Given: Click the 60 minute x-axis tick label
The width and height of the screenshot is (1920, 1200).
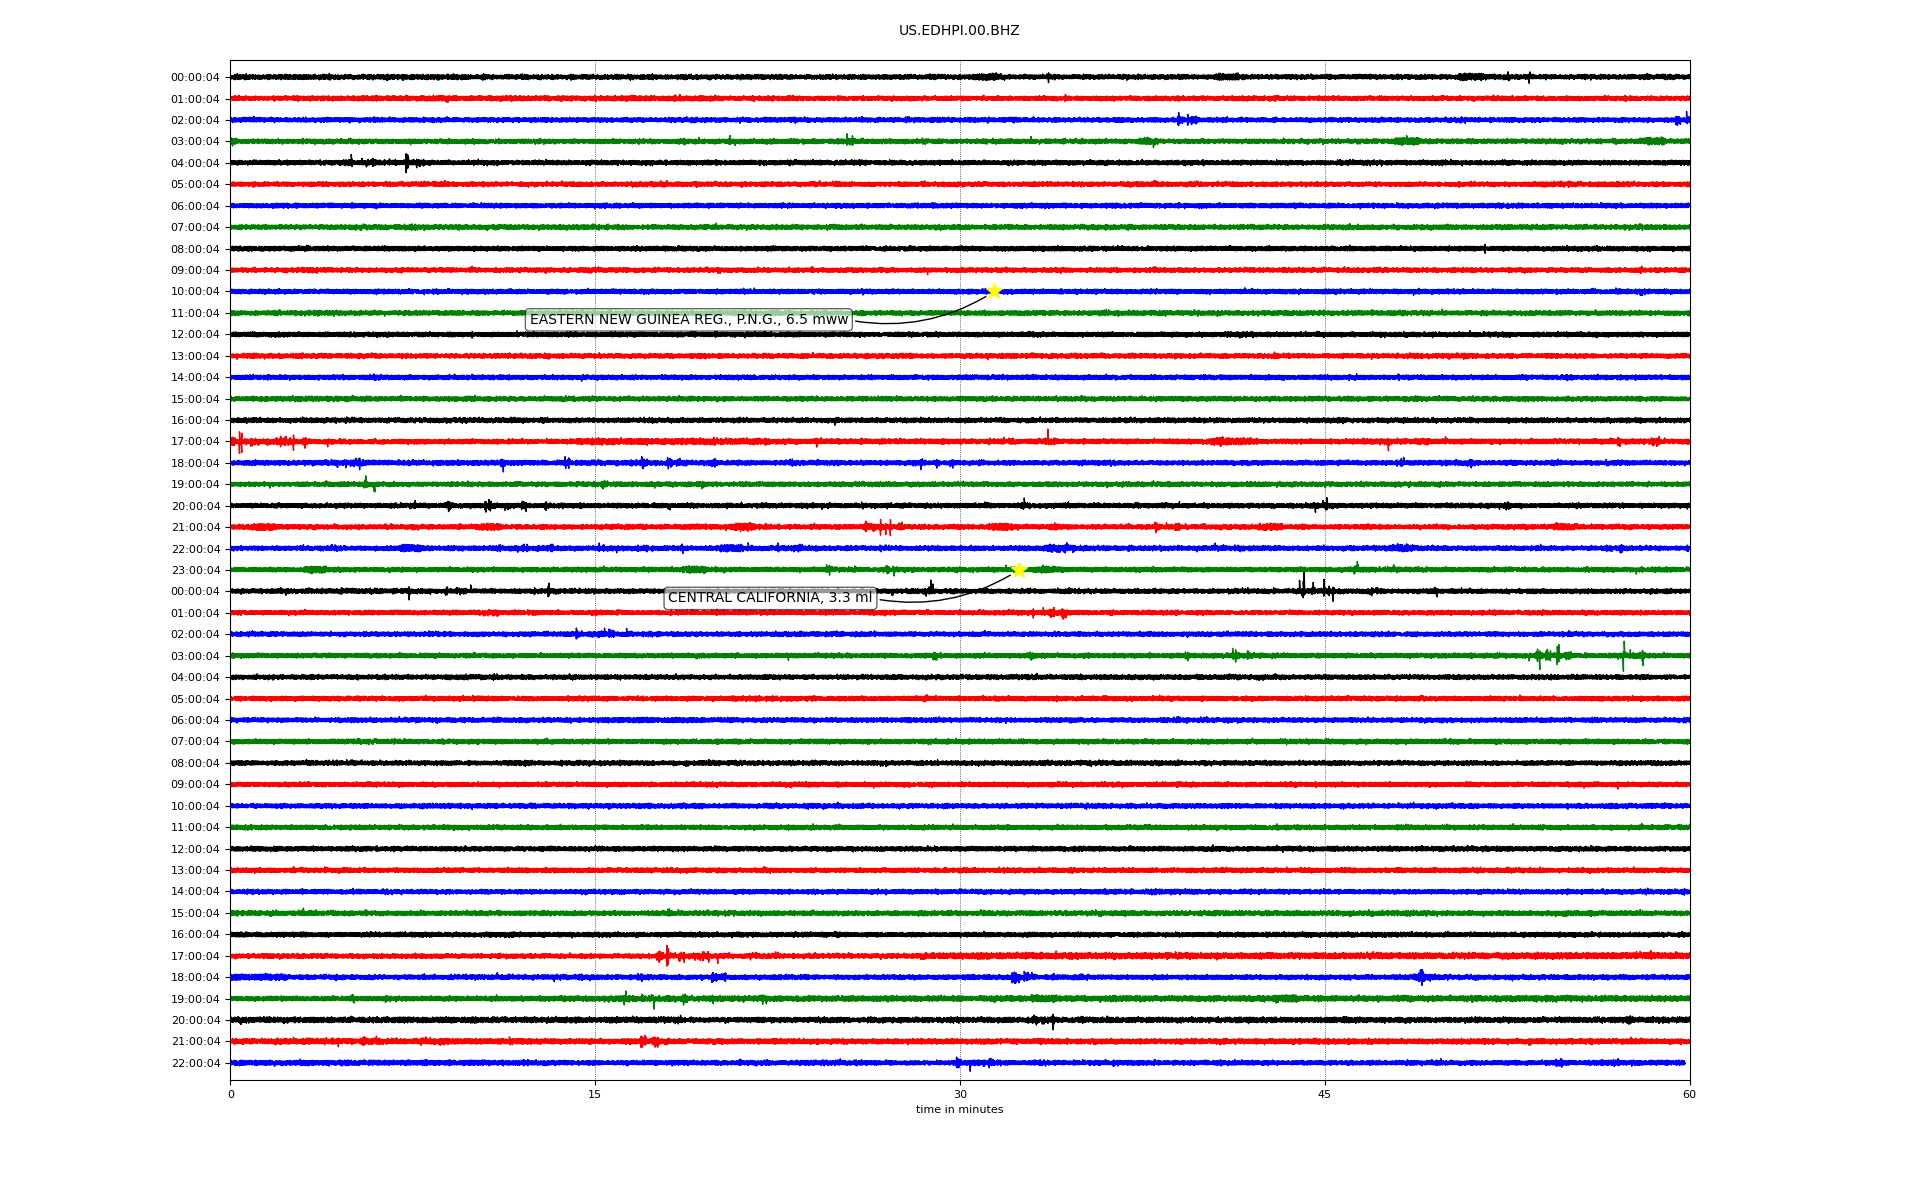Looking at the screenshot, I should (1689, 1094).
